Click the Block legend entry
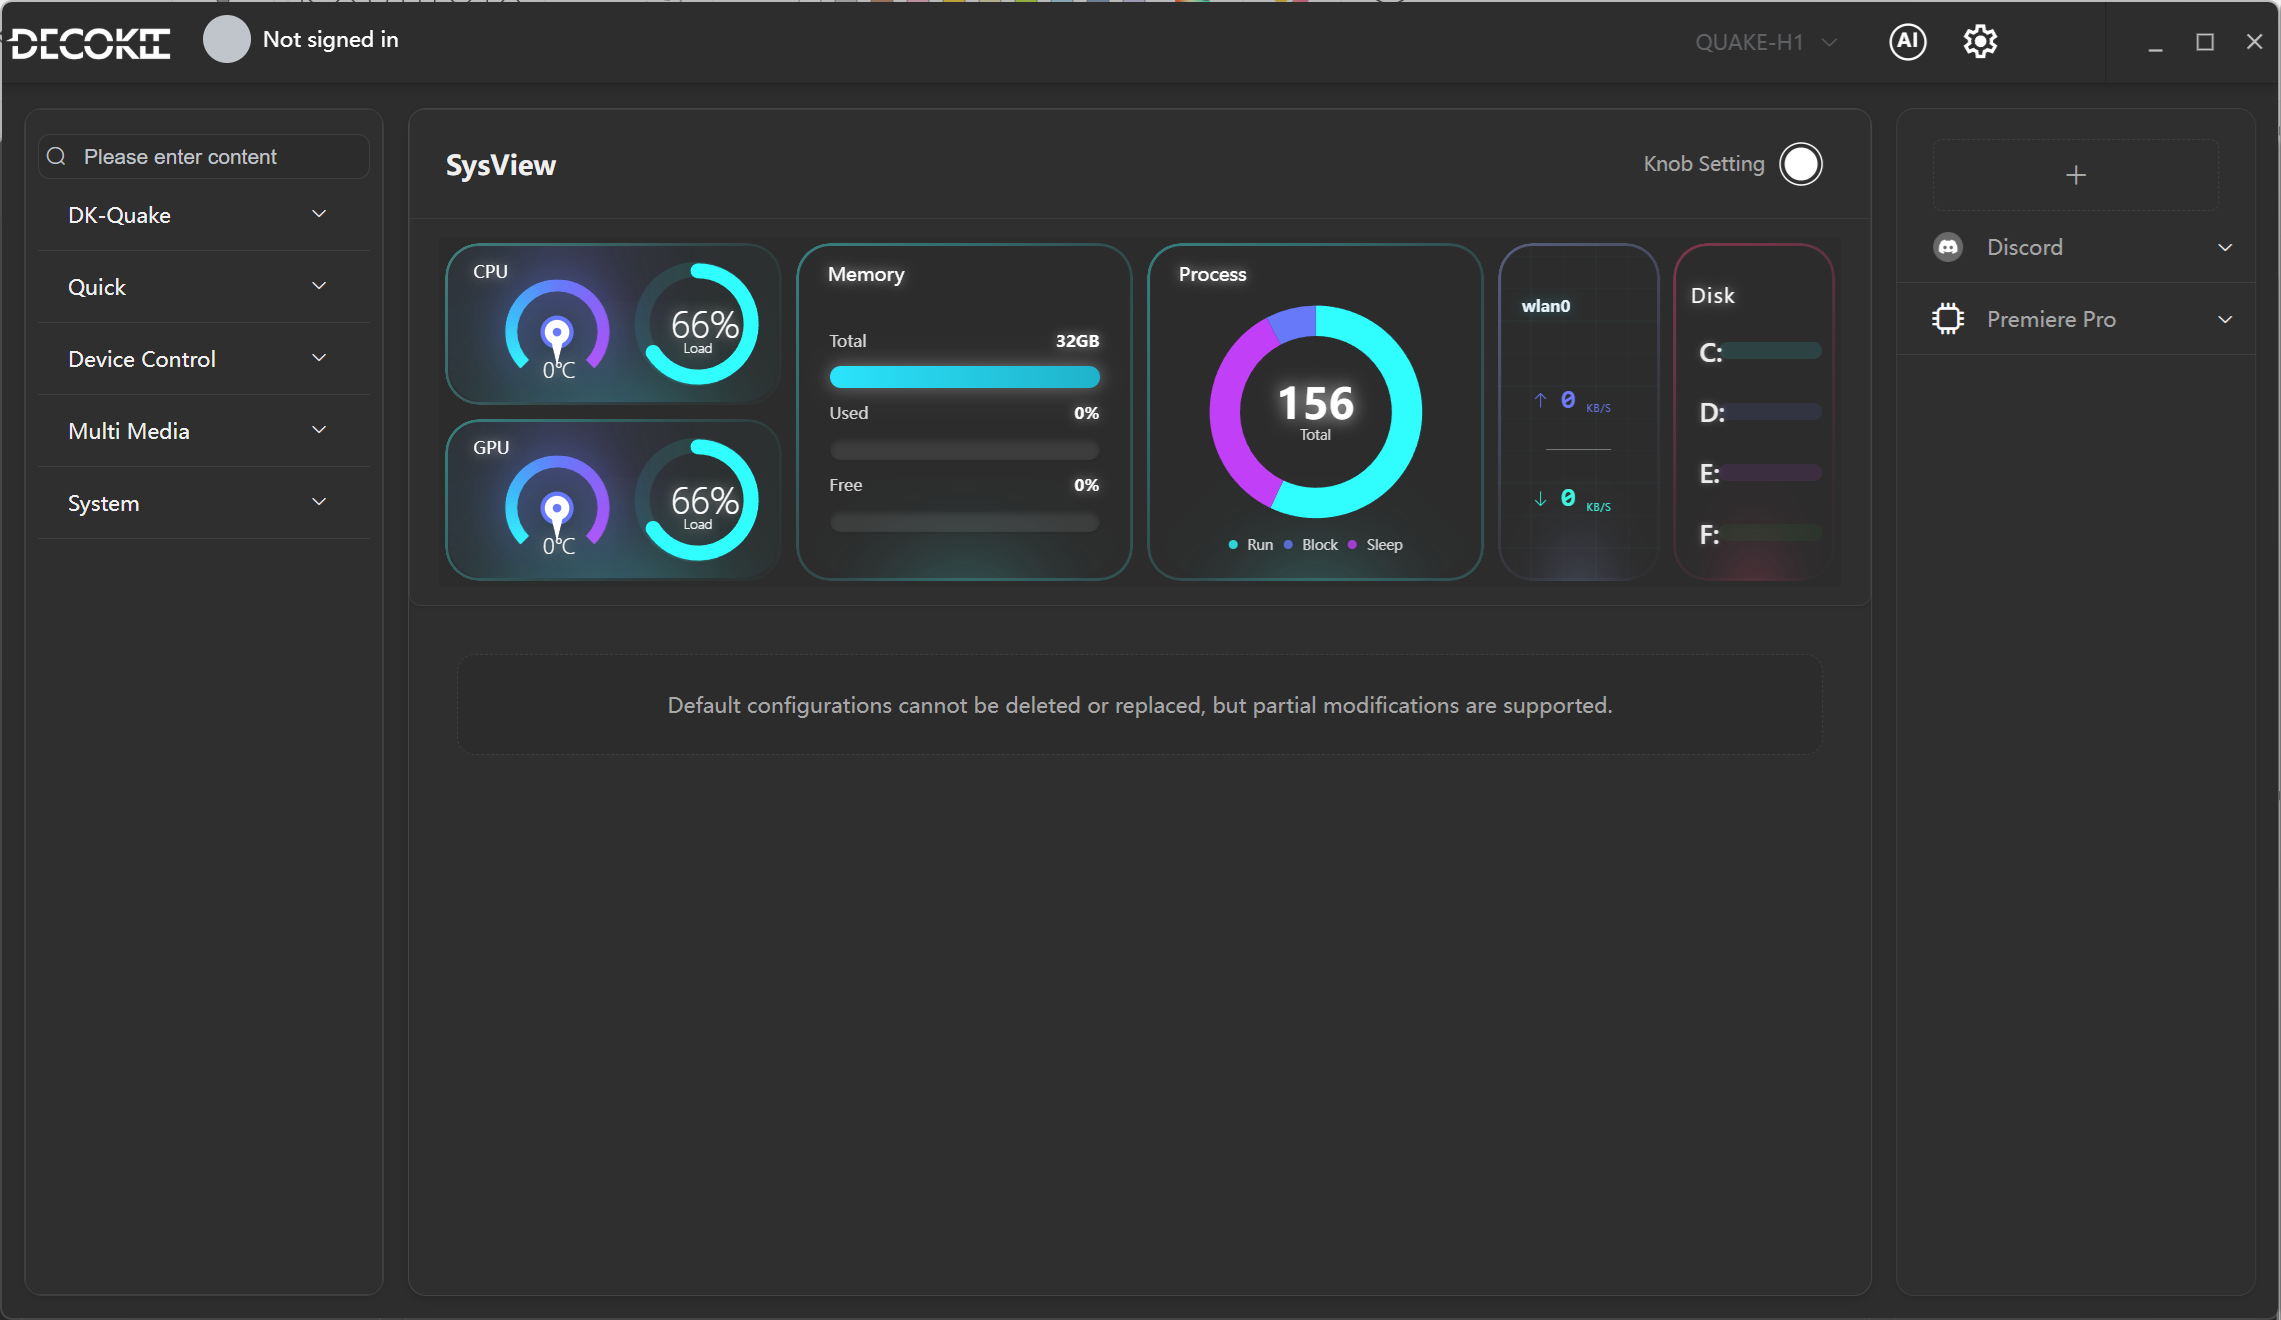The width and height of the screenshot is (2281, 1320). [1310, 545]
